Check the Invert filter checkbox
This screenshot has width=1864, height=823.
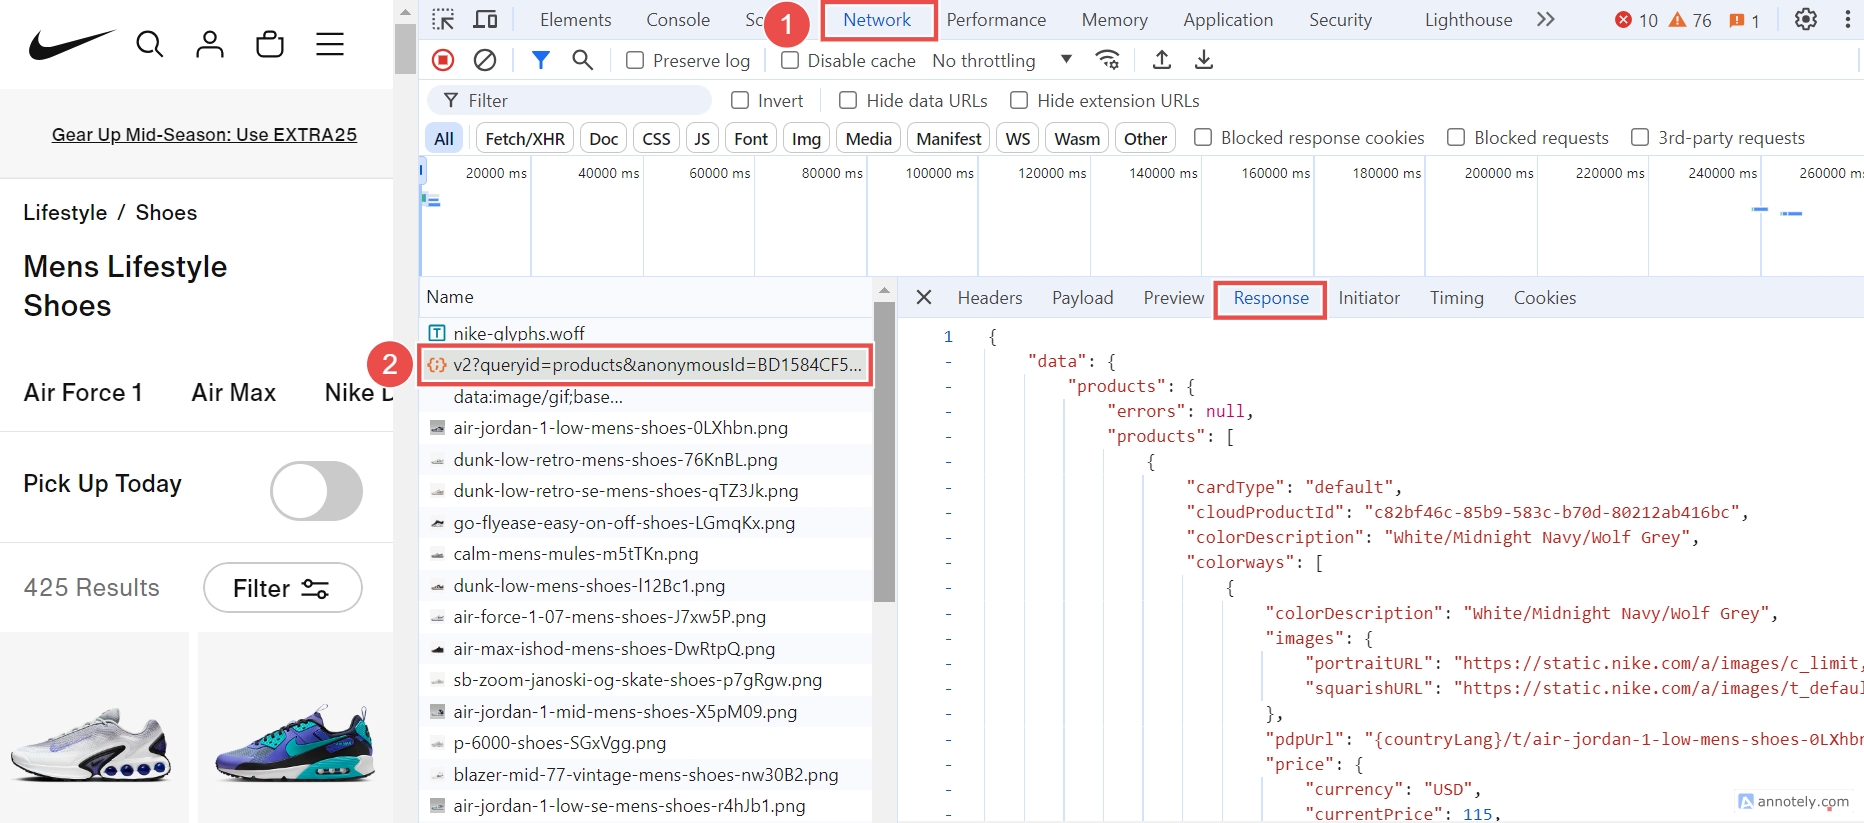(x=740, y=100)
